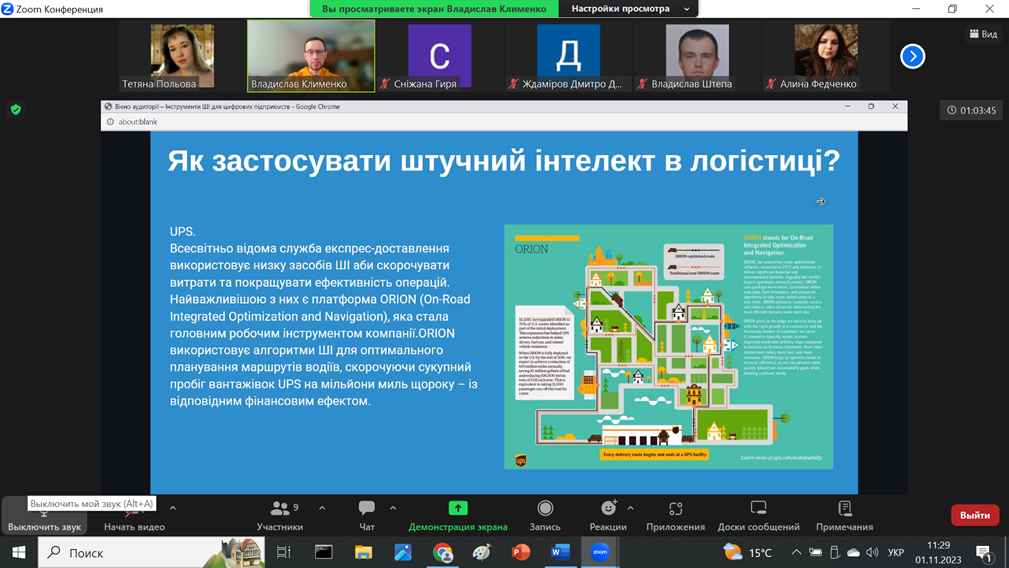Viewport: 1009px width, 568px height.
Task: Click the slide title about штучний інтелект
Action: point(504,161)
